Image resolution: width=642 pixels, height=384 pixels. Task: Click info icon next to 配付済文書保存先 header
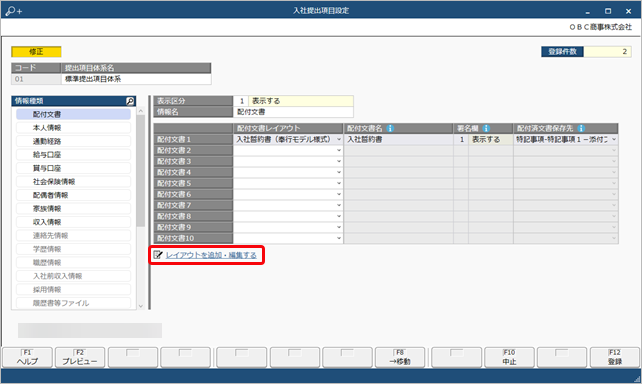581,128
